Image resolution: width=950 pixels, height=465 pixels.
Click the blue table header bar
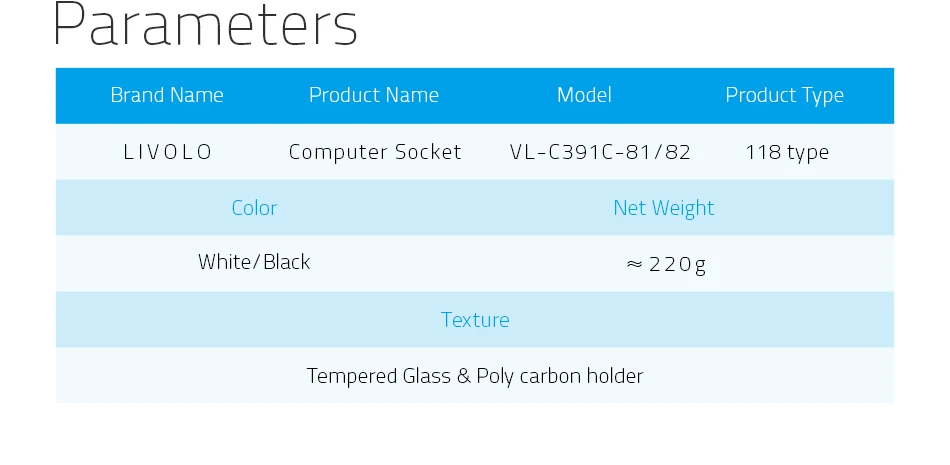pos(475,96)
